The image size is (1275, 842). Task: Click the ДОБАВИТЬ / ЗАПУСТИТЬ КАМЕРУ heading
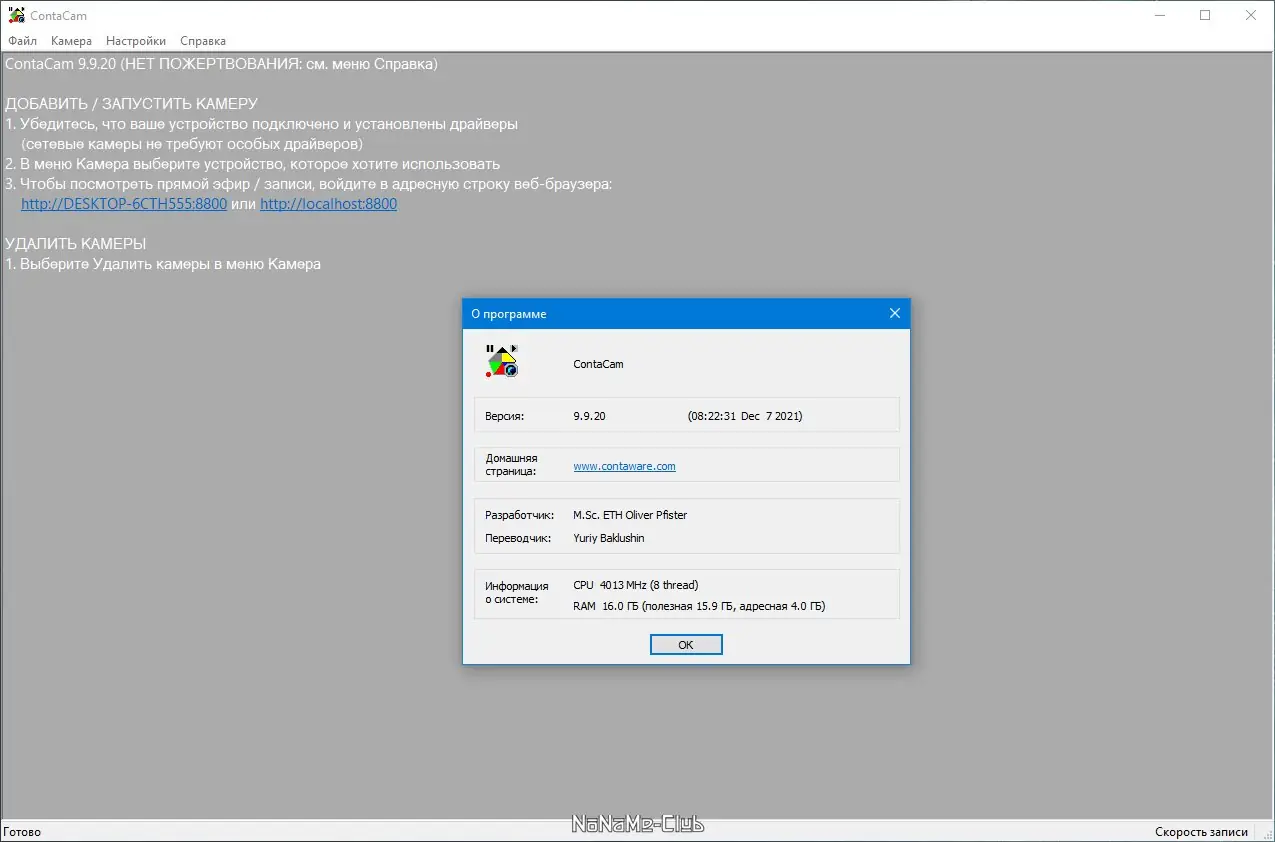(x=131, y=104)
